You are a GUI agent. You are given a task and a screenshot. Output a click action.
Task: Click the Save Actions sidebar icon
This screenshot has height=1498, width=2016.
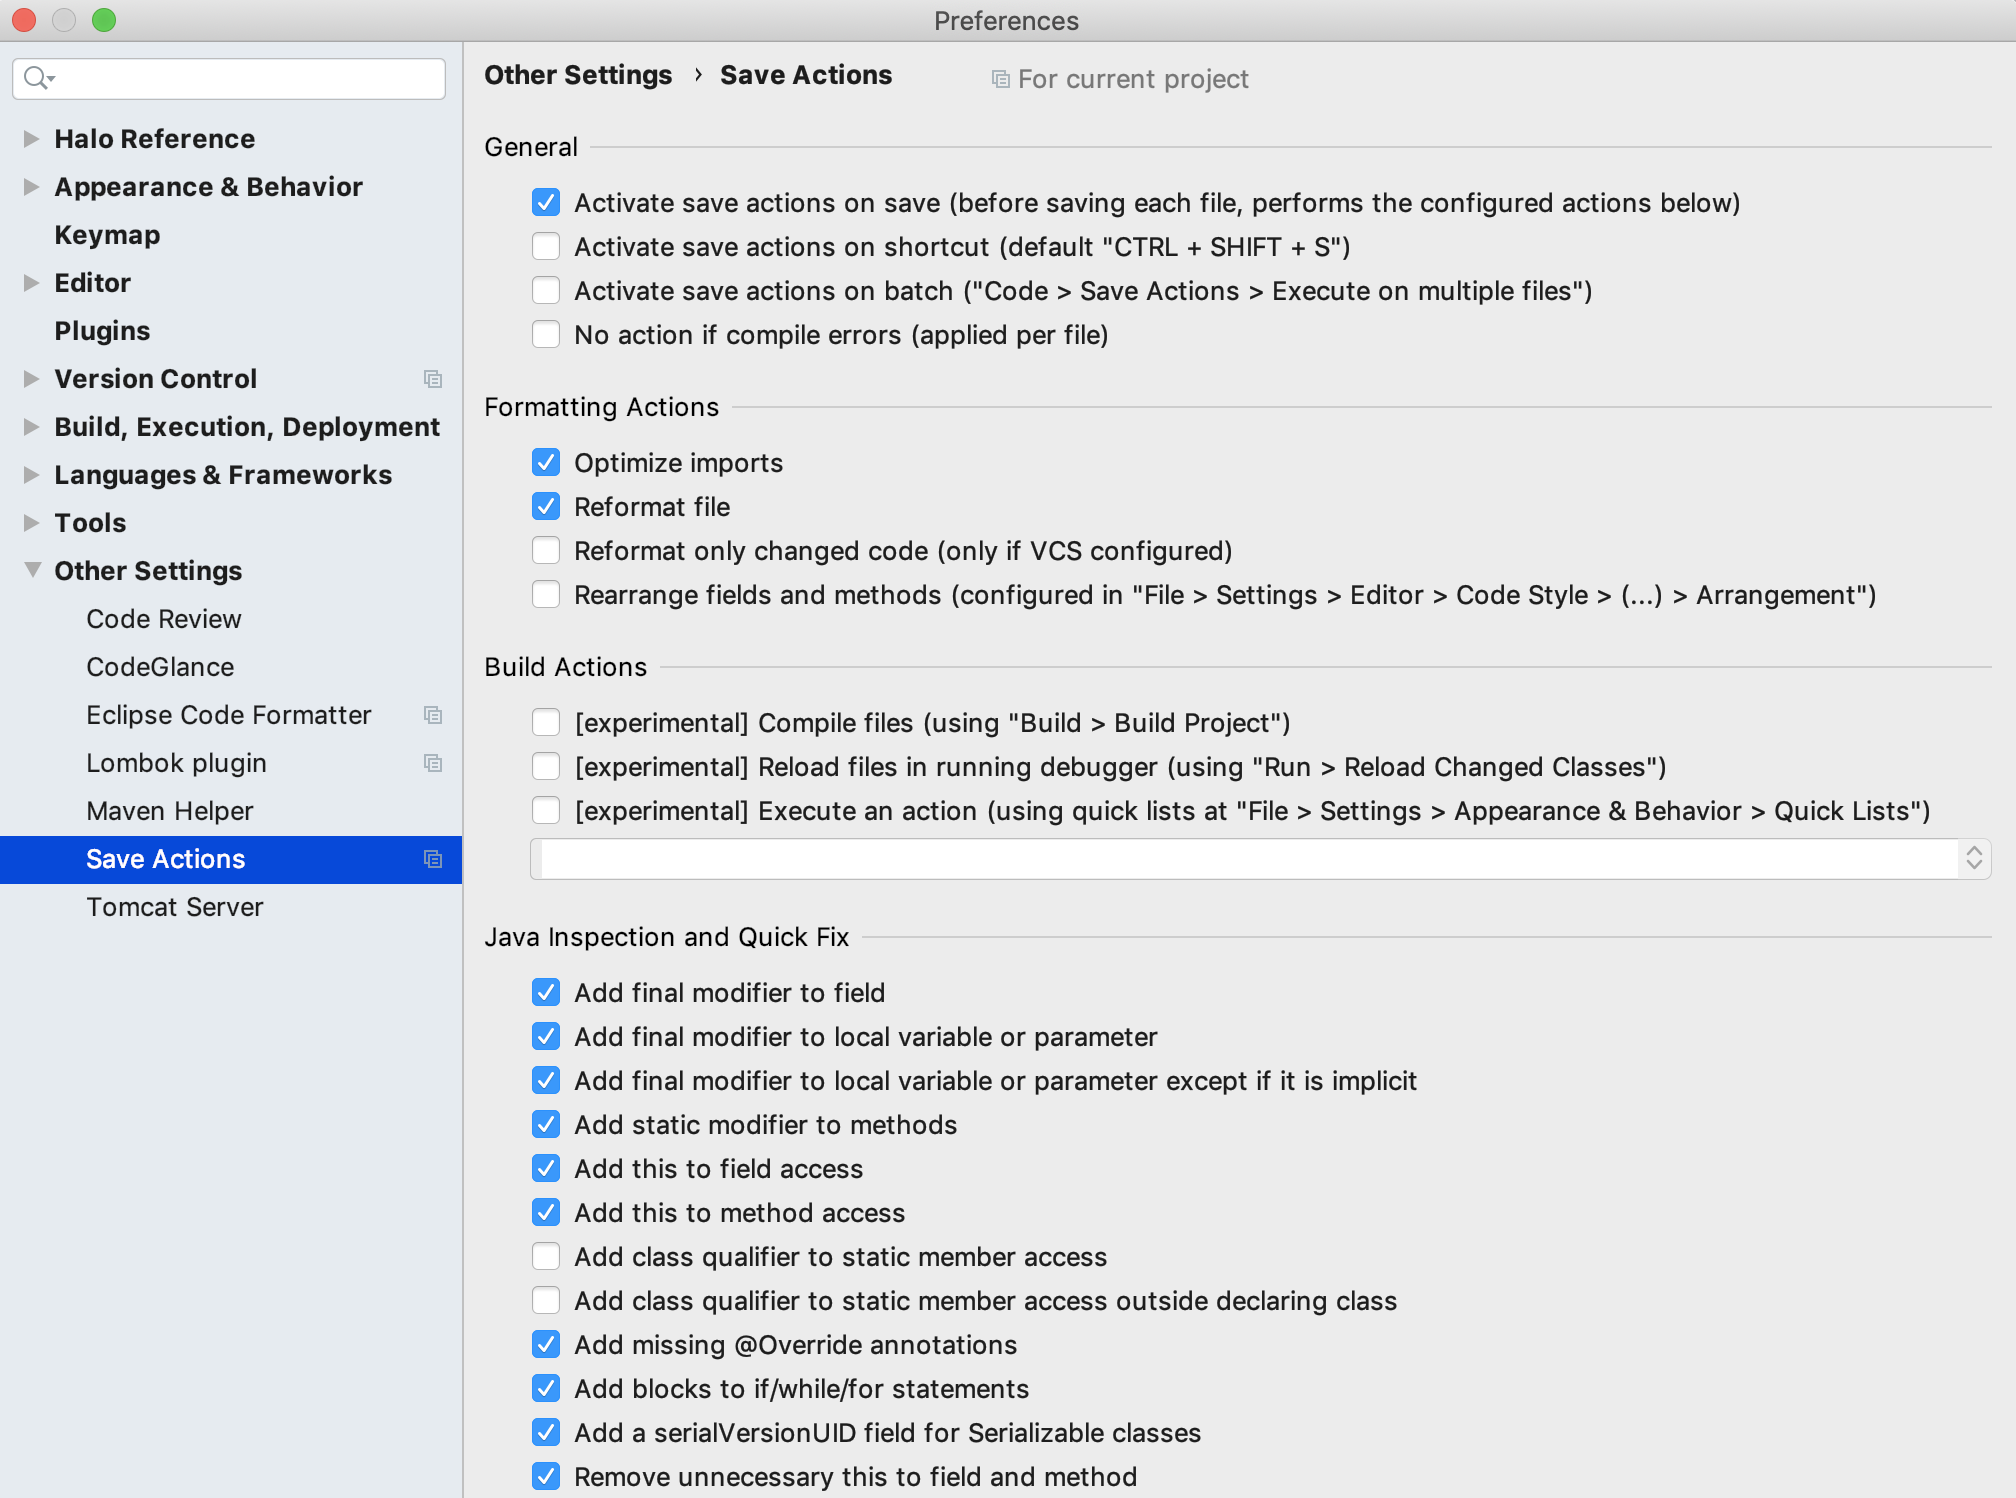tap(434, 859)
